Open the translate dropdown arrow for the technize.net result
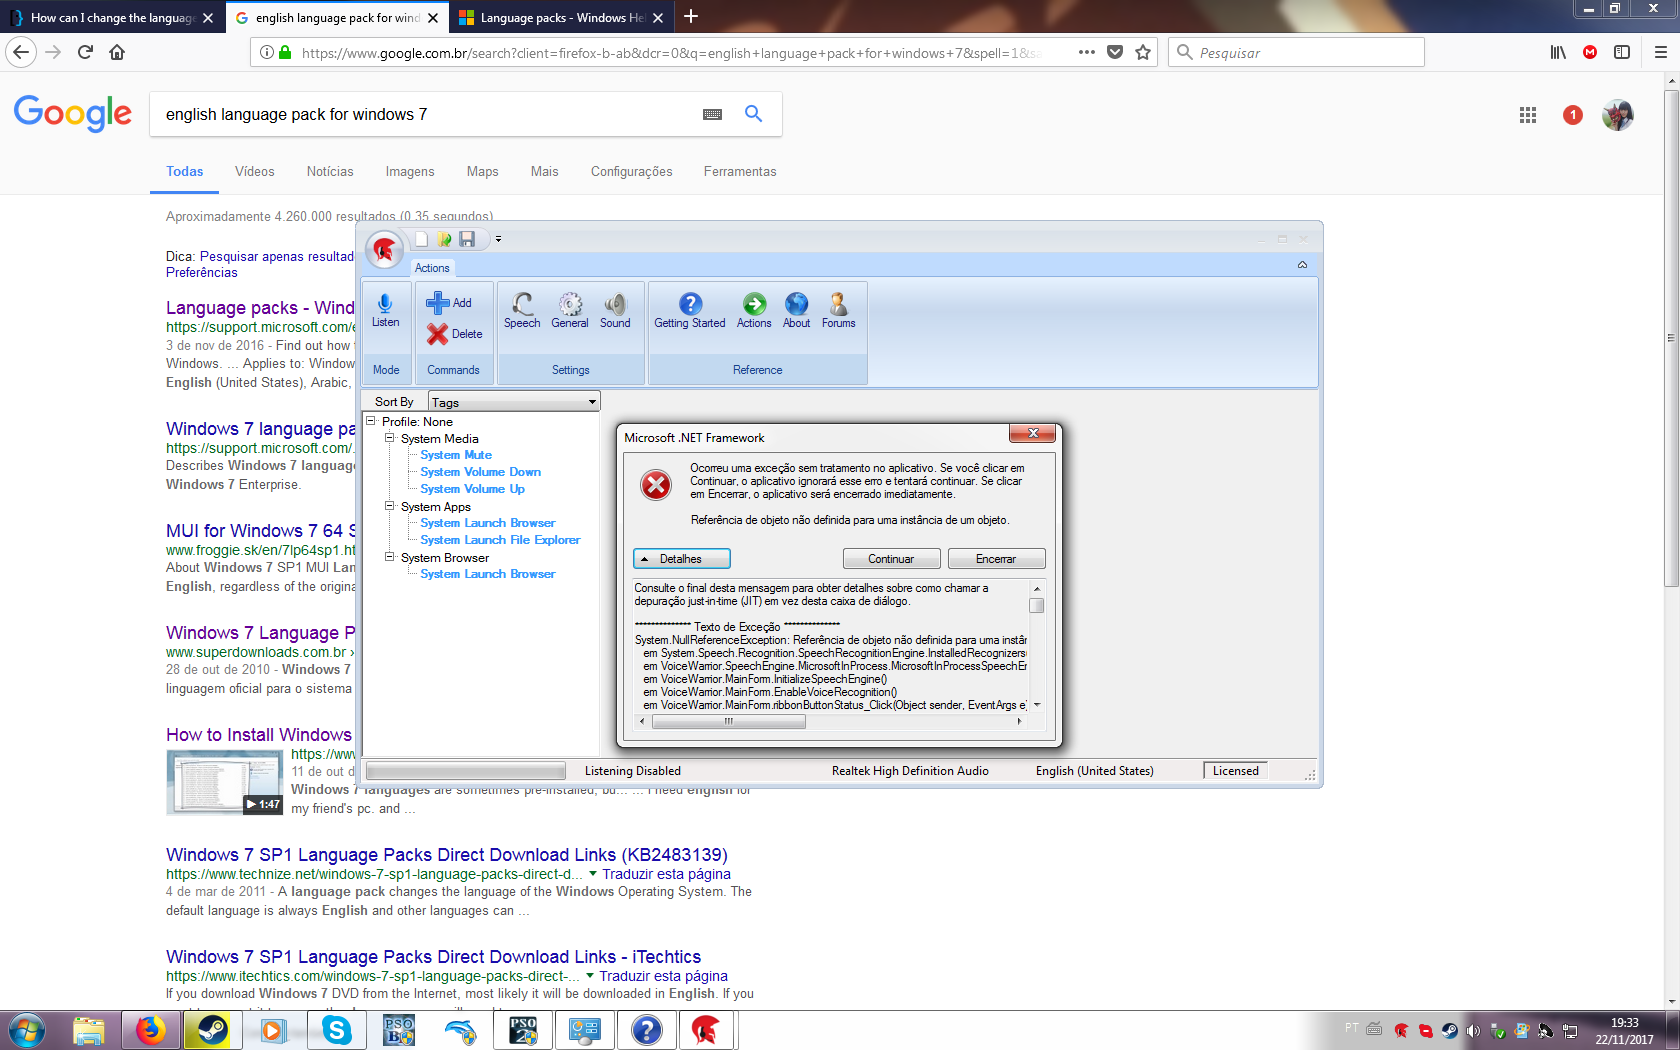Image resolution: width=1680 pixels, height=1050 pixels. pos(592,873)
